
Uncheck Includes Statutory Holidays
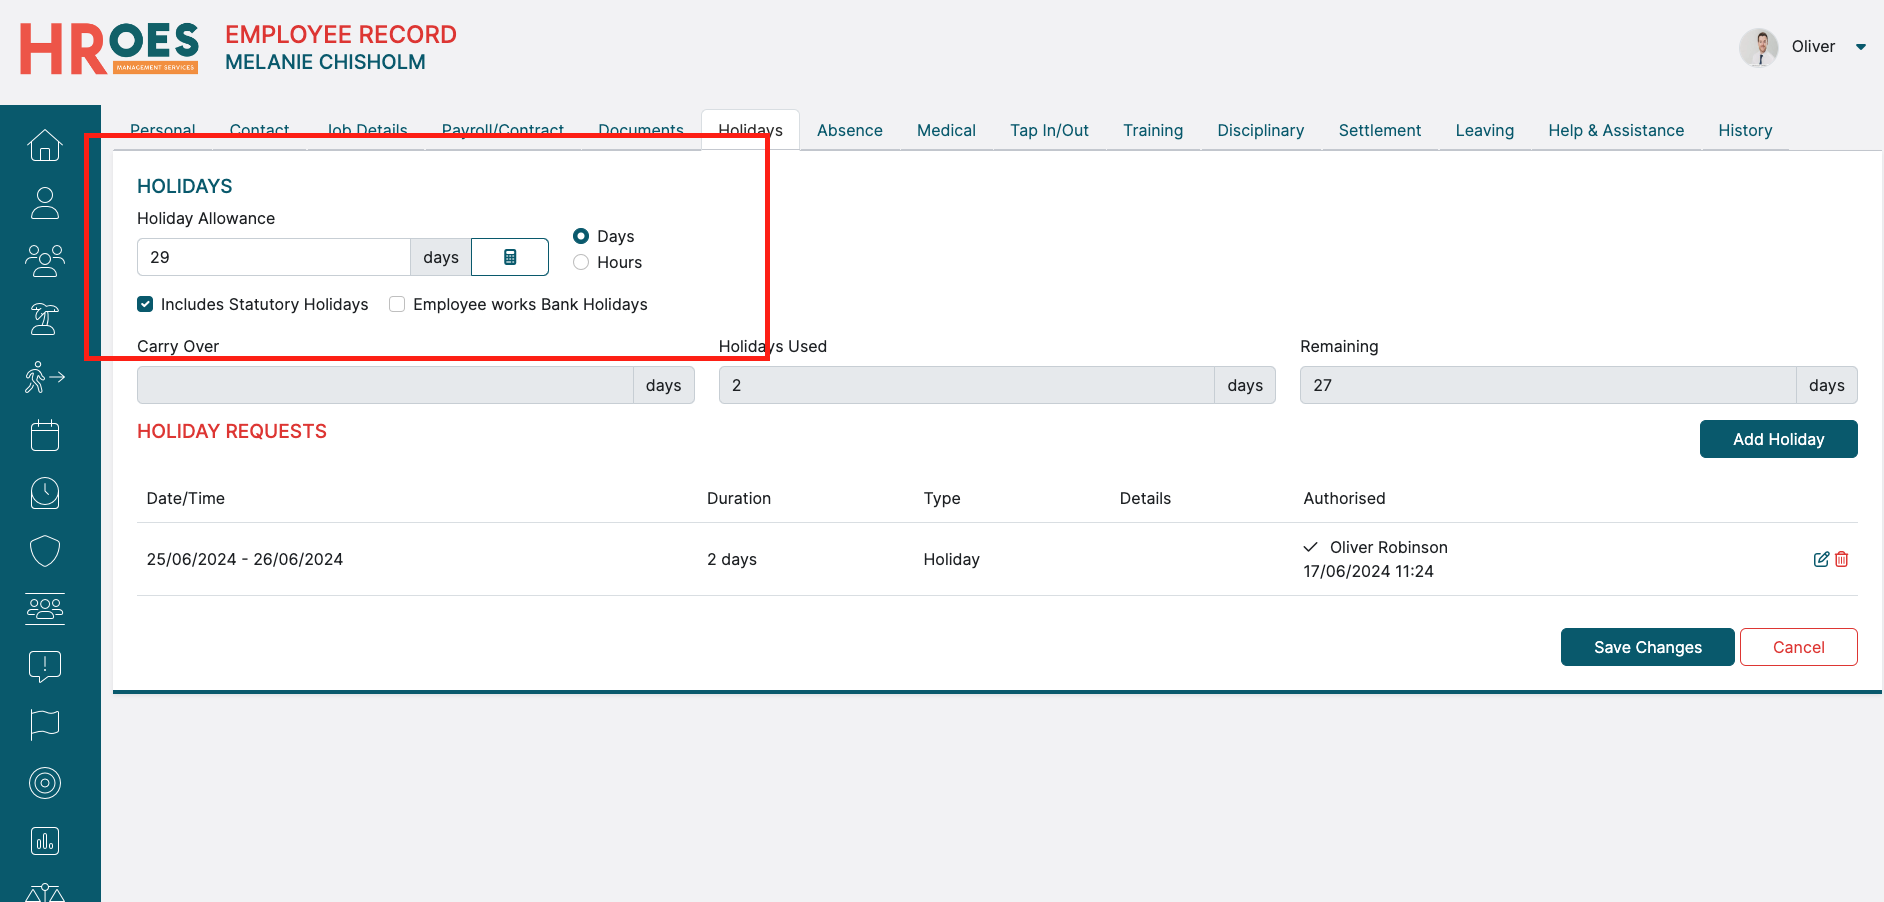coord(146,304)
